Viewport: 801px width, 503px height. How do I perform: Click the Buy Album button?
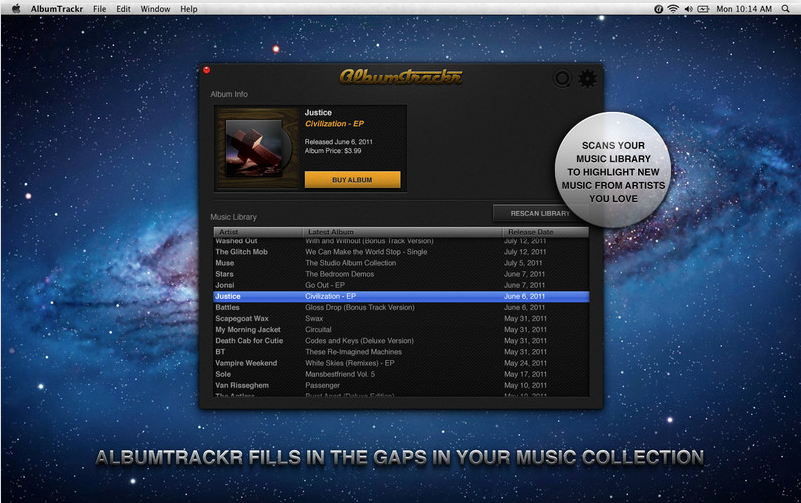point(352,180)
